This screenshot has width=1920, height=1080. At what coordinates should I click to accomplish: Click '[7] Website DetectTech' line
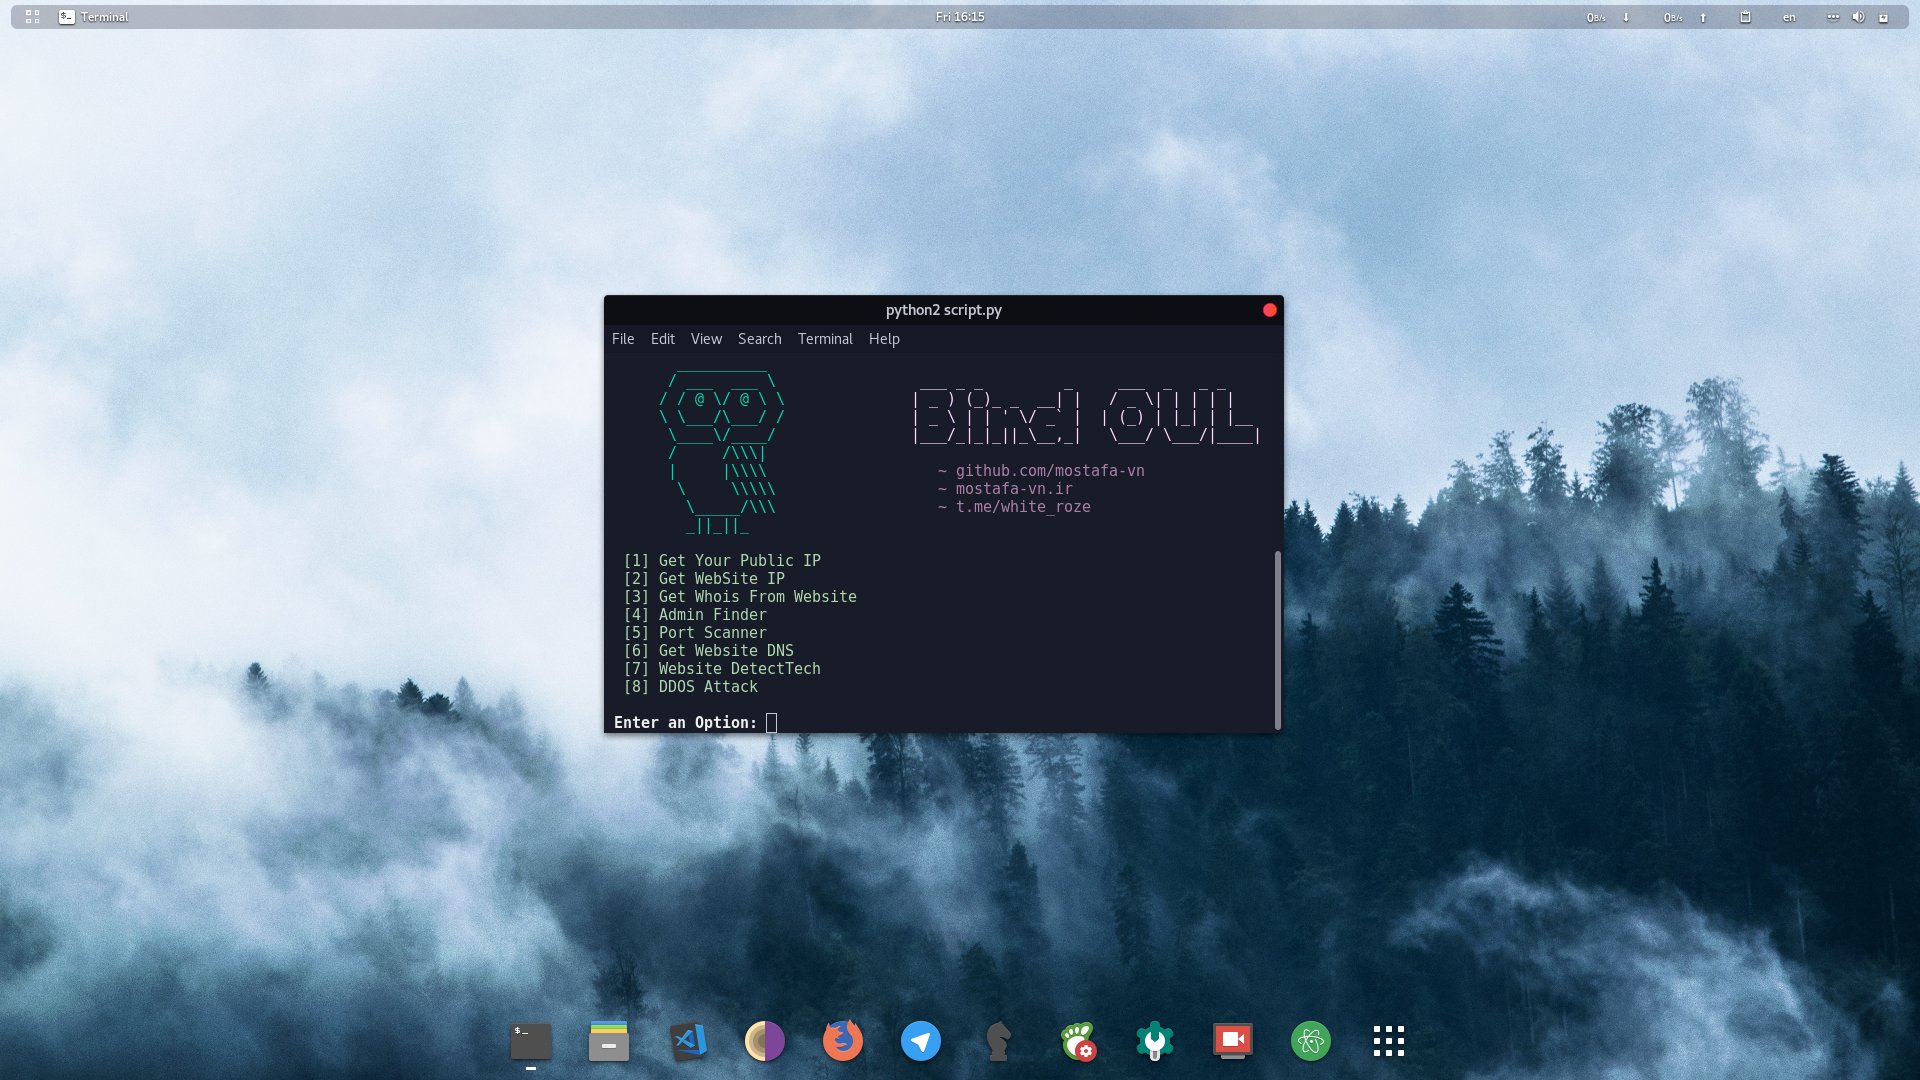(722, 669)
